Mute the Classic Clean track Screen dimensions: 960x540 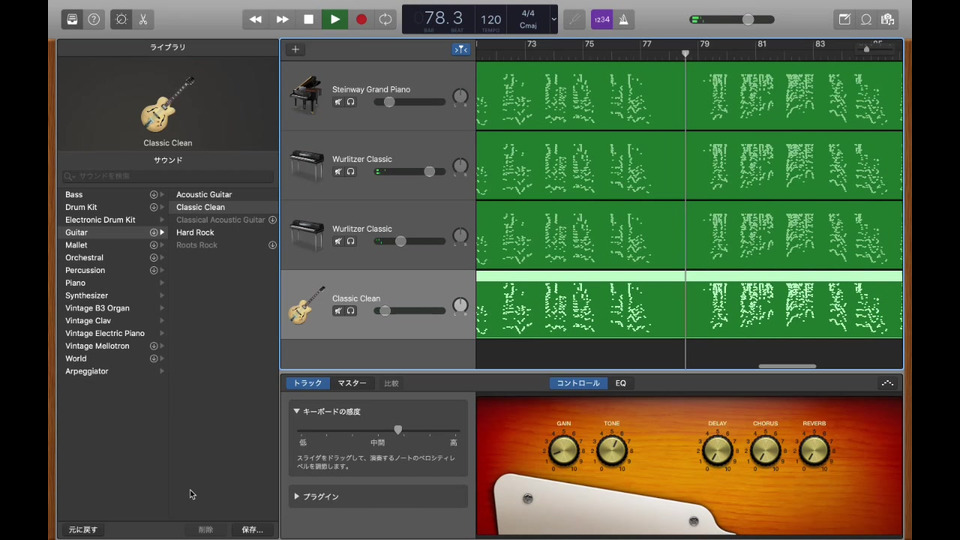coord(338,311)
